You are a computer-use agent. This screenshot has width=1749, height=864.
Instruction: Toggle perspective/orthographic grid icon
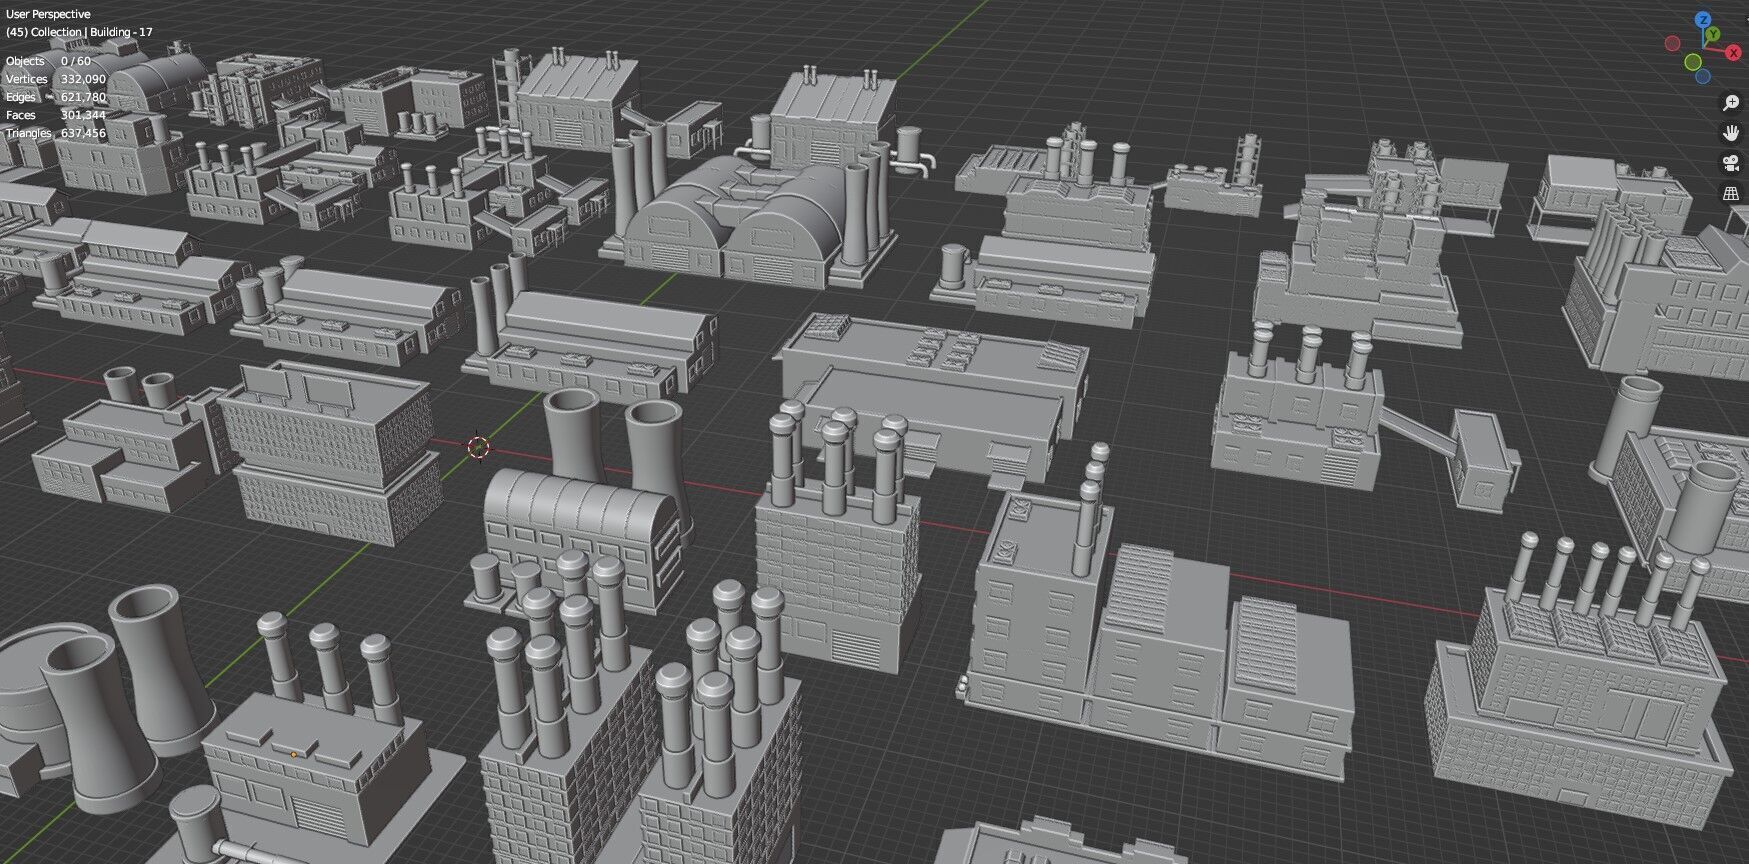tap(1731, 194)
